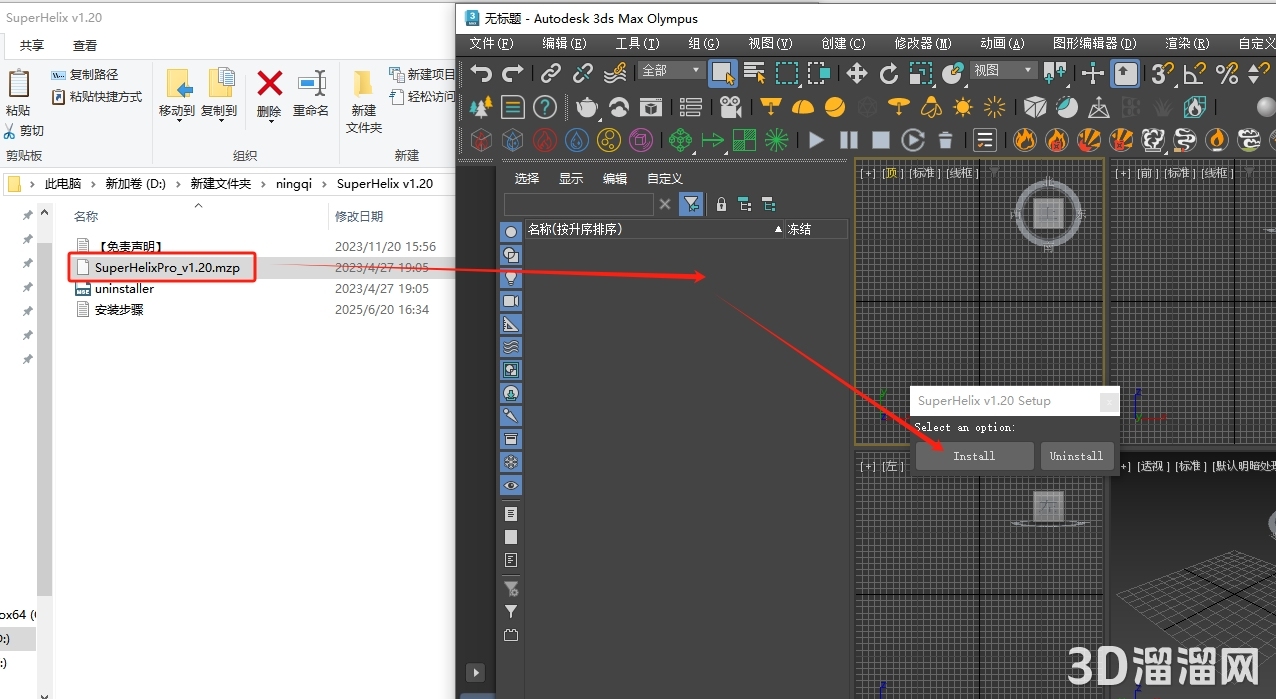Open the 工具(T) menu
Image resolution: width=1276 pixels, height=699 pixels.
pyautogui.click(x=637, y=44)
